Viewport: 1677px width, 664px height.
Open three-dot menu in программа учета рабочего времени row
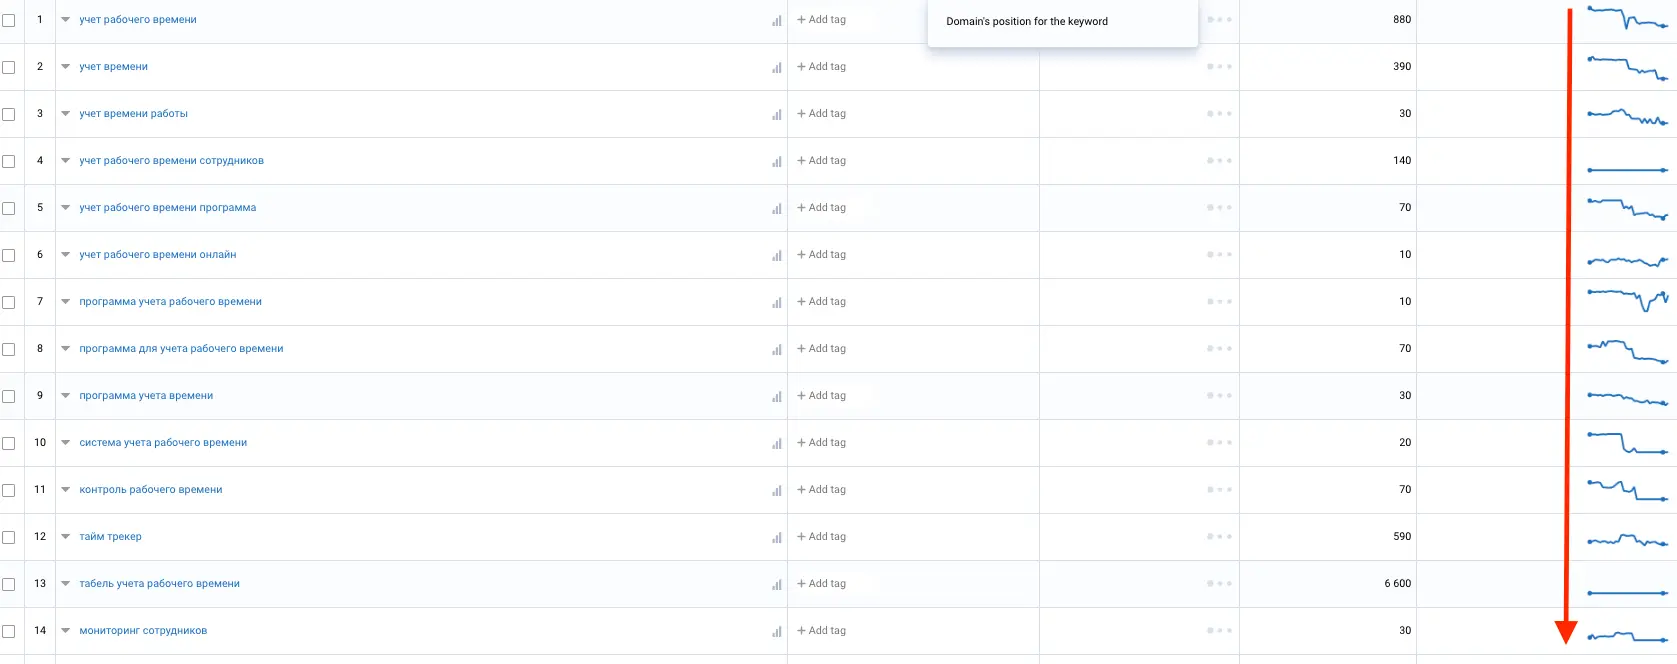pyautogui.click(x=1219, y=302)
